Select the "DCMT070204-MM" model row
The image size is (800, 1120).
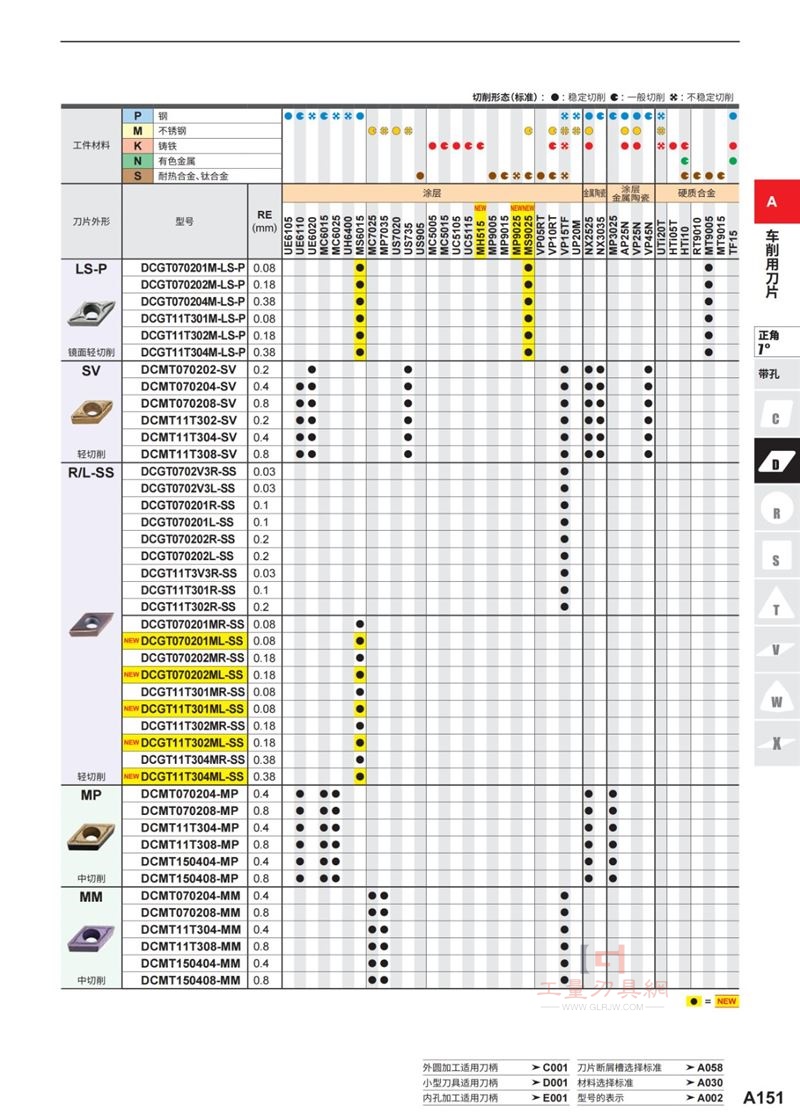click(191, 896)
